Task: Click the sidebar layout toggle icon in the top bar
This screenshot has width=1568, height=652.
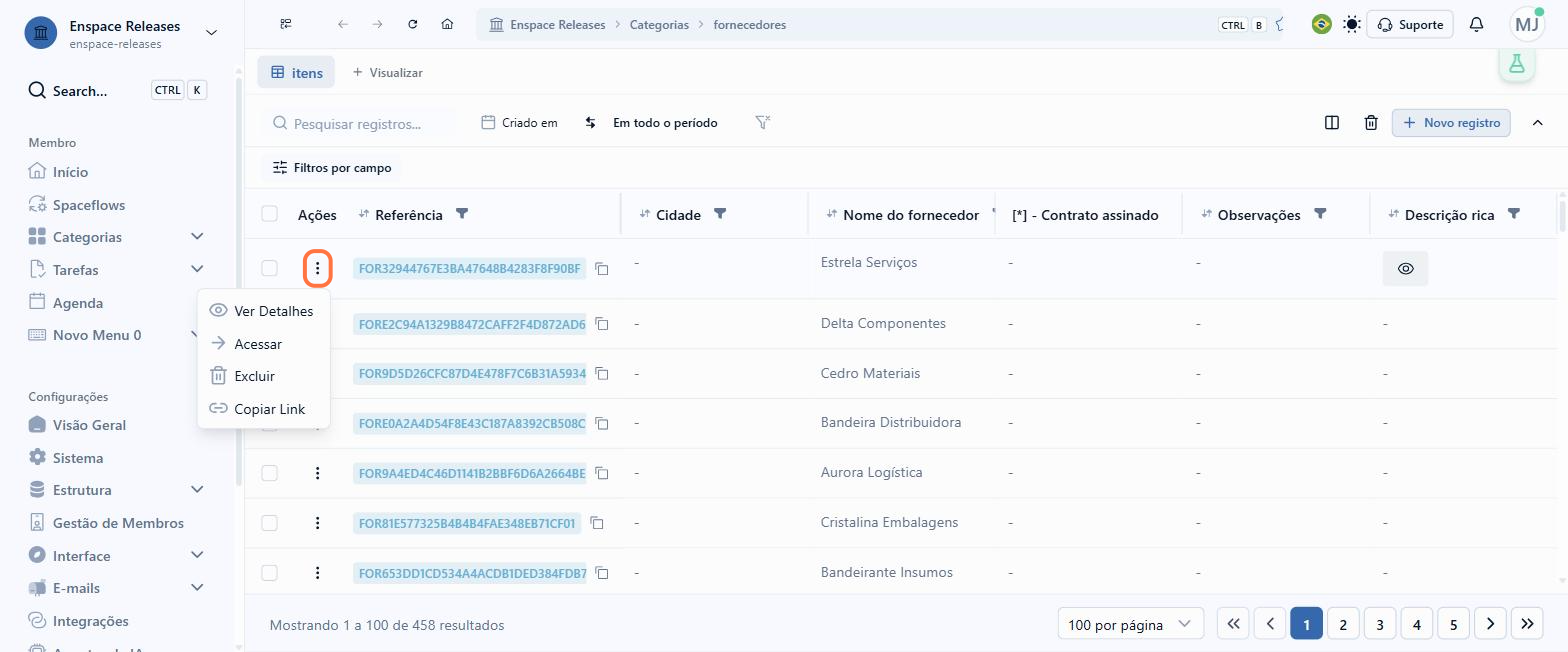Action: (x=286, y=24)
